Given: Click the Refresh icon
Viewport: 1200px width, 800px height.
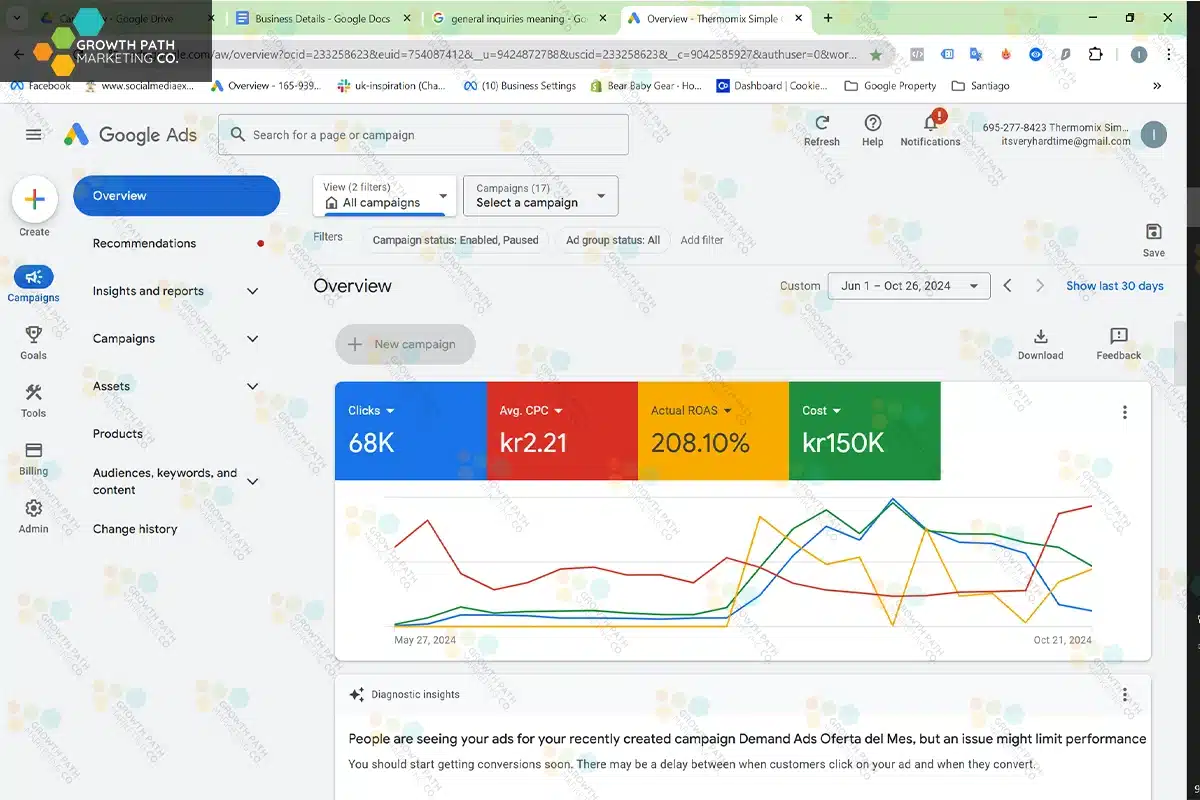Looking at the screenshot, I should click(x=821, y=123).
